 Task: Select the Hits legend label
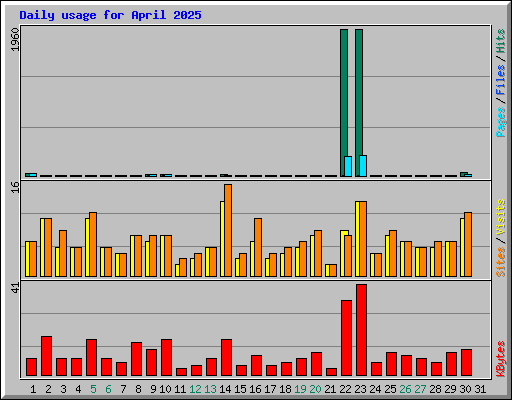[x=500, y=41]
